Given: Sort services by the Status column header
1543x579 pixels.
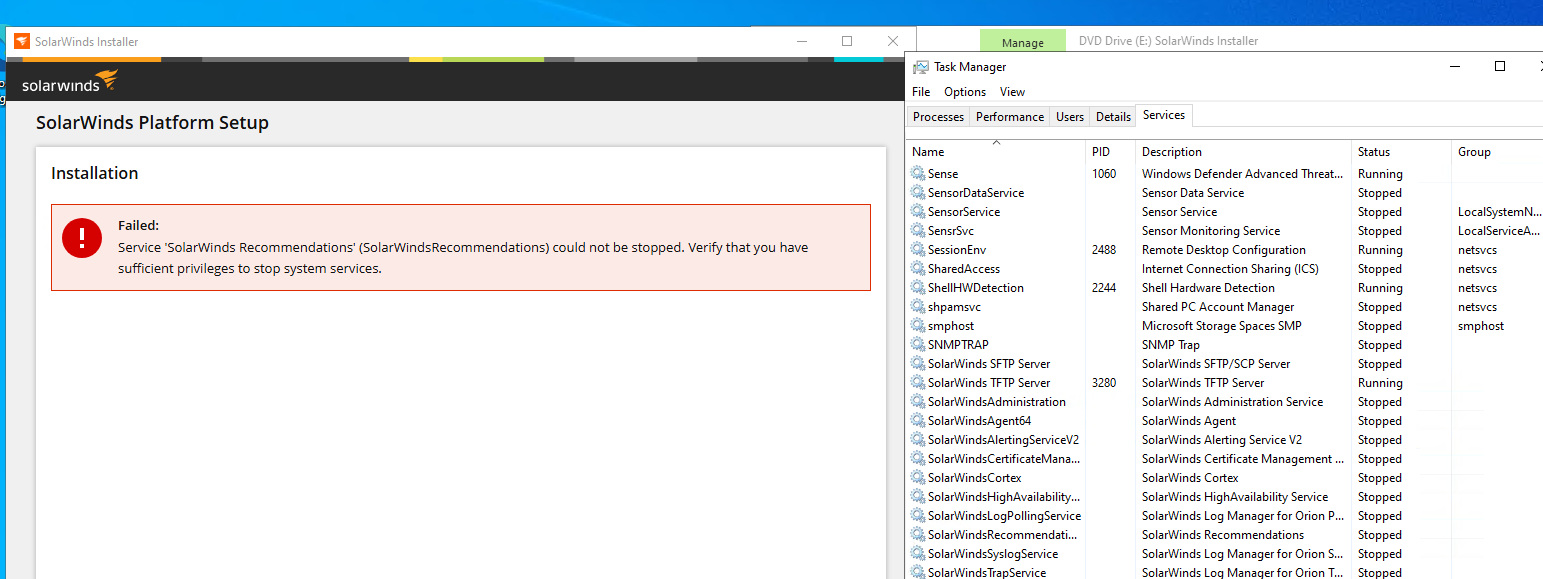Looking at the screenshot, I should tap(1402, 152).
